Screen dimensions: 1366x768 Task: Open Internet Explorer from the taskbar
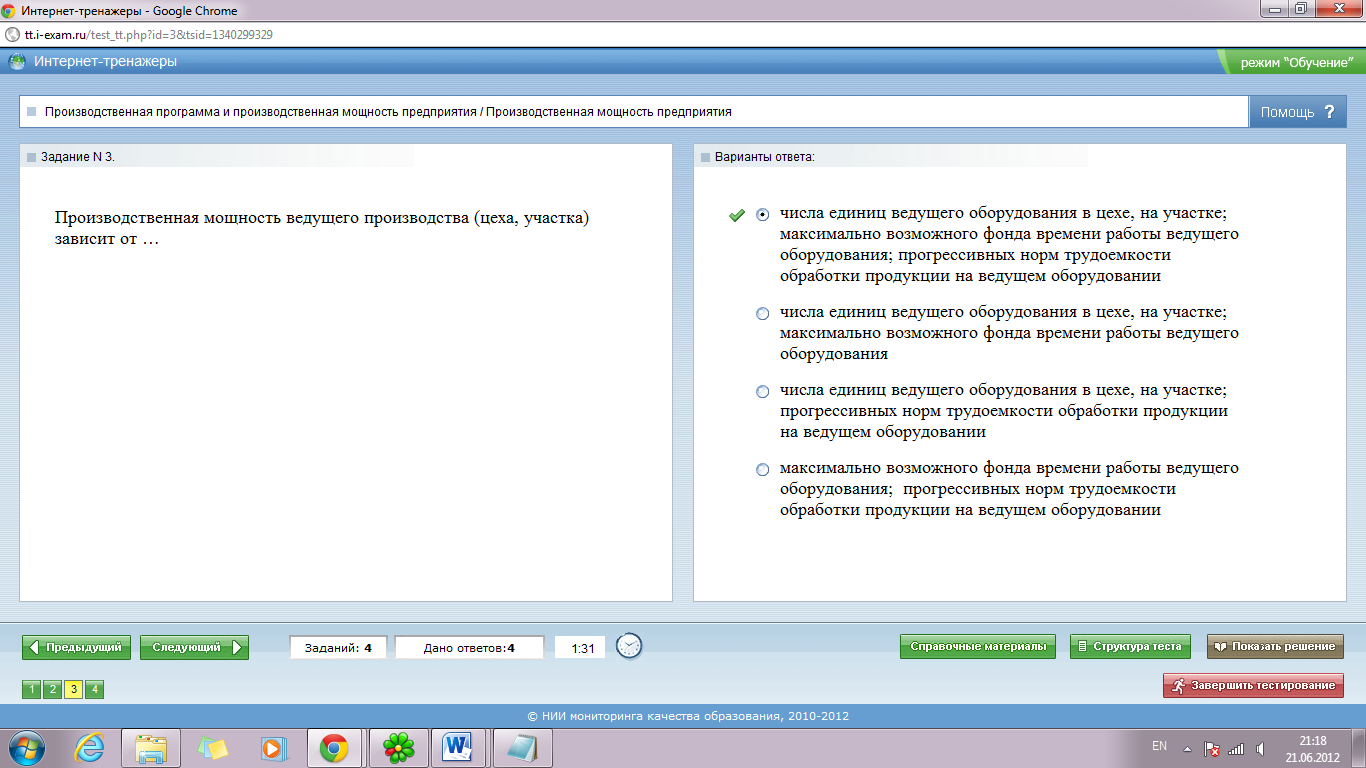[89, 747]
